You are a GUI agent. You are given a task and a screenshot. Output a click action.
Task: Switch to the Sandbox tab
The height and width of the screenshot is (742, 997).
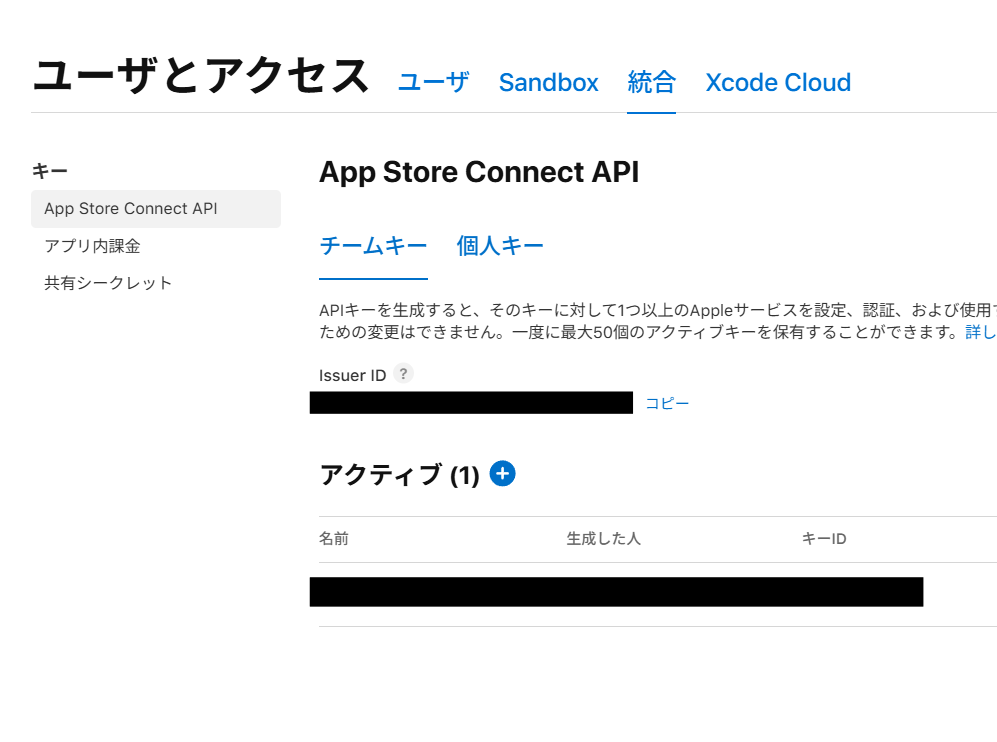(549, 83)
